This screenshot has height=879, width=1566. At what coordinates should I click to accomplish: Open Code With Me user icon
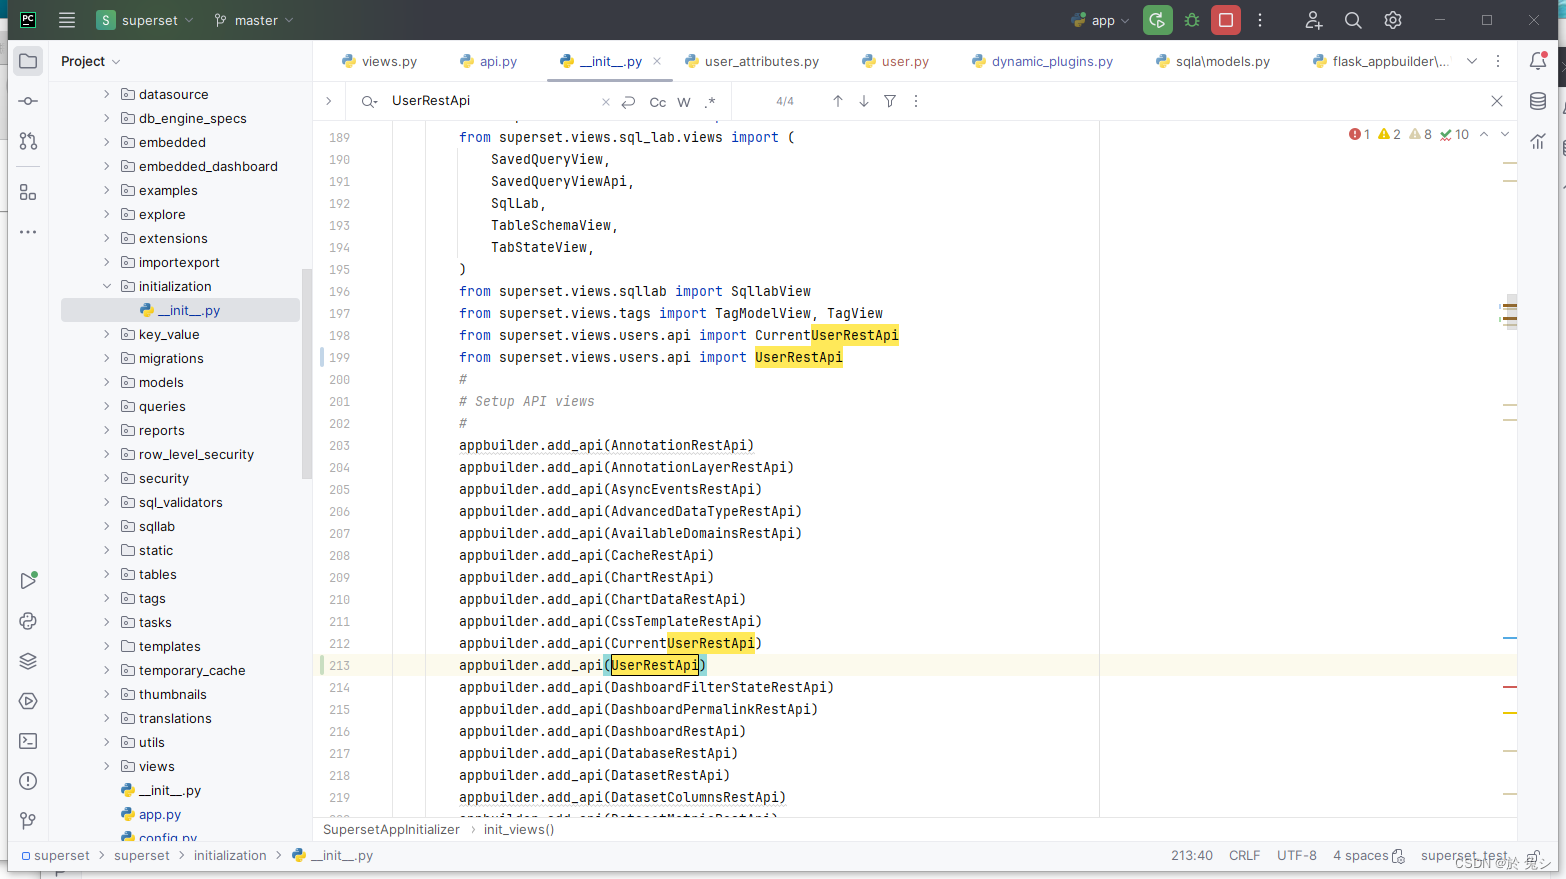pos(1314,20)
